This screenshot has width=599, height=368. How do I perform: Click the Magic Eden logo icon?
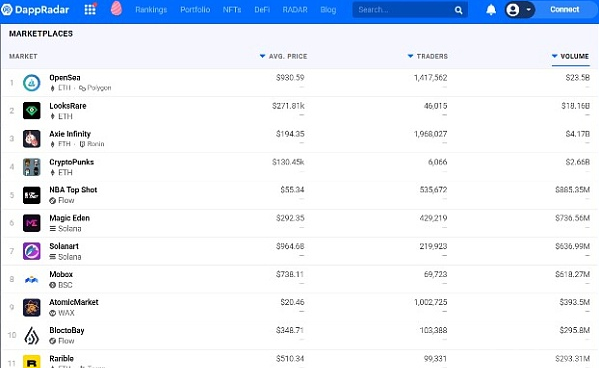[32, 223]
